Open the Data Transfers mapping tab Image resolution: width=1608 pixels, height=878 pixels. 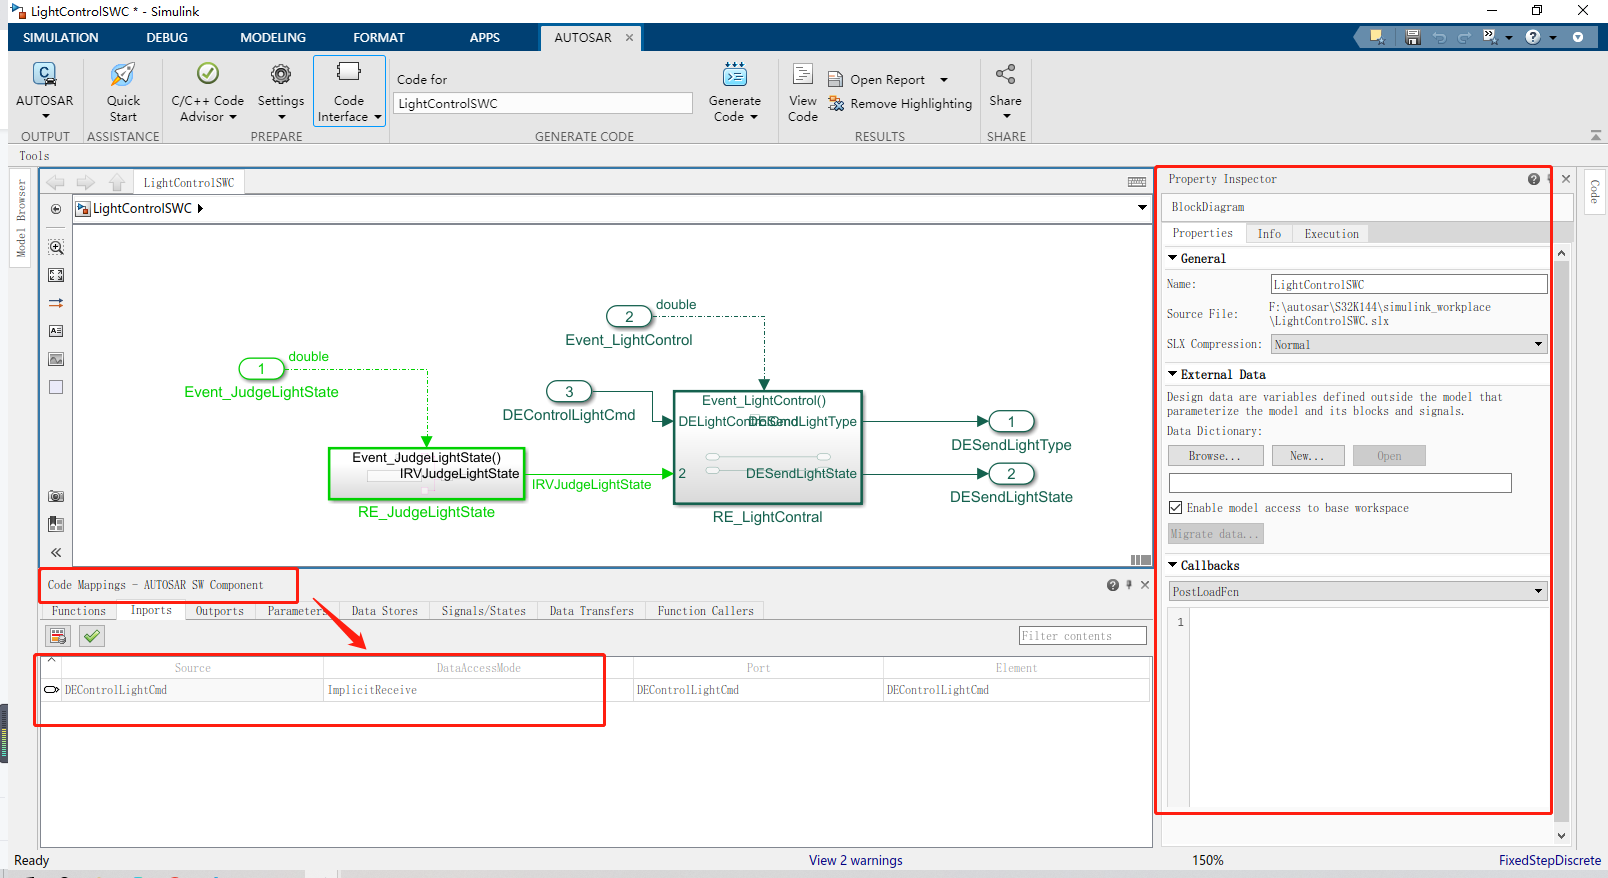click(591, 611)
